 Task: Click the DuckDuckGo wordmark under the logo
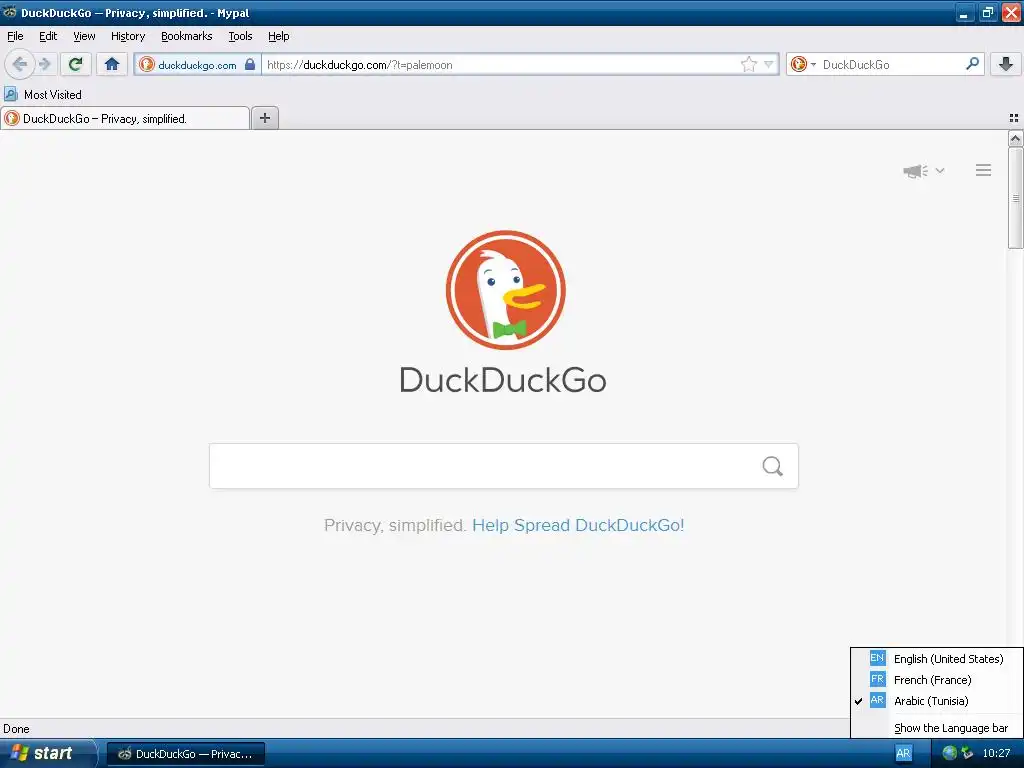click(503, 379)
